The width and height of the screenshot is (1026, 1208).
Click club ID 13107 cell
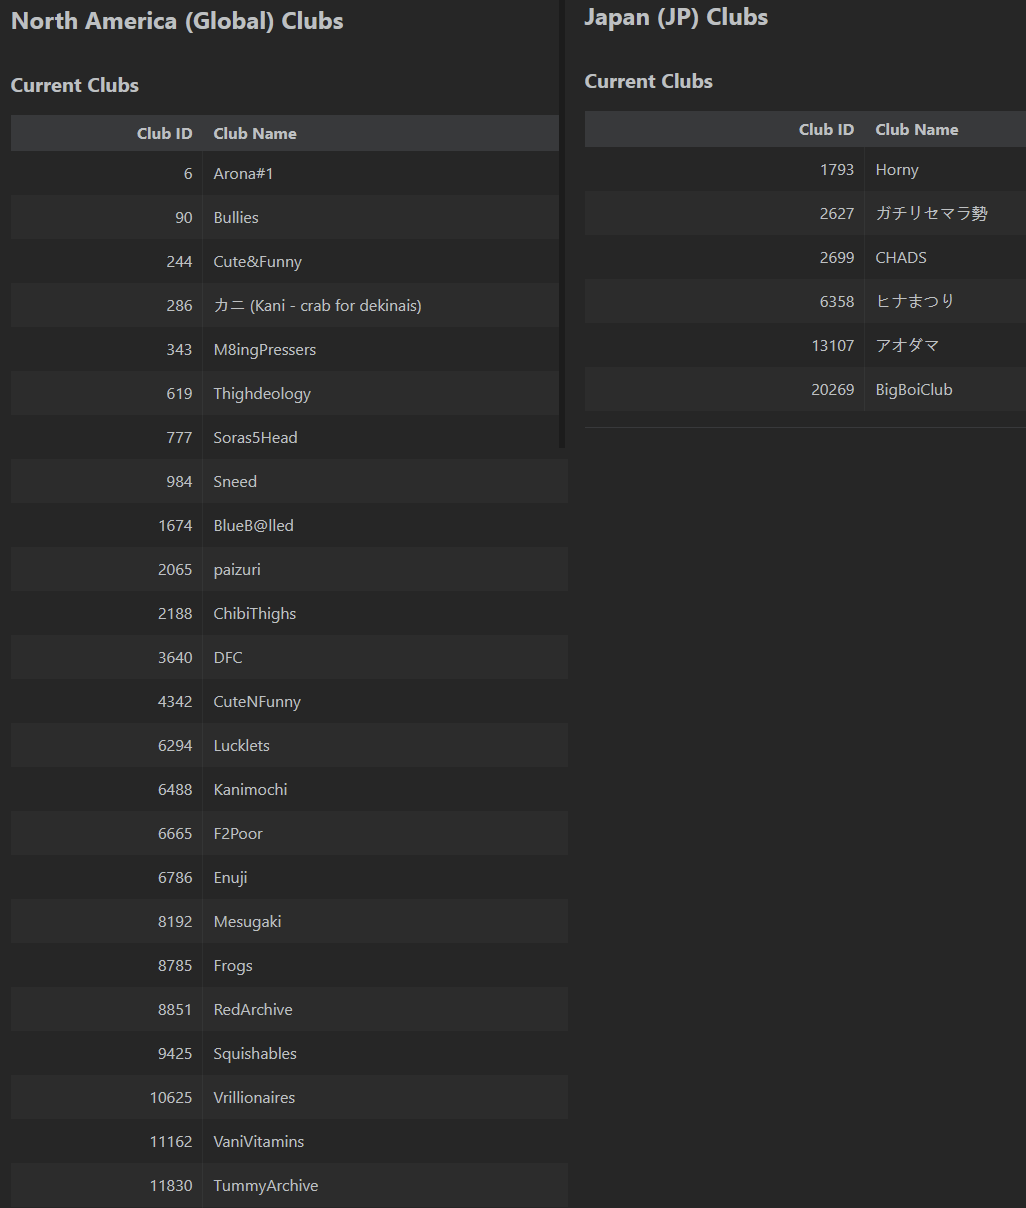coord(725,345)
